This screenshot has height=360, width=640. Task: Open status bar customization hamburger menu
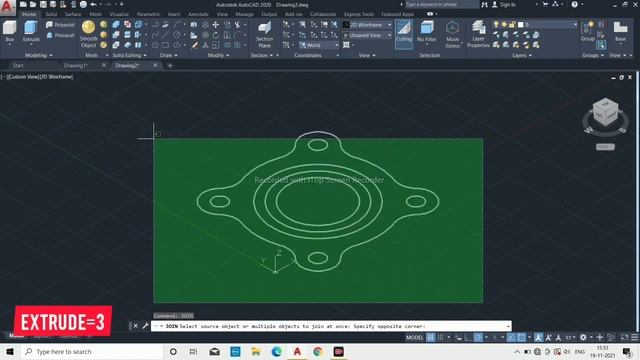[634, 337]
